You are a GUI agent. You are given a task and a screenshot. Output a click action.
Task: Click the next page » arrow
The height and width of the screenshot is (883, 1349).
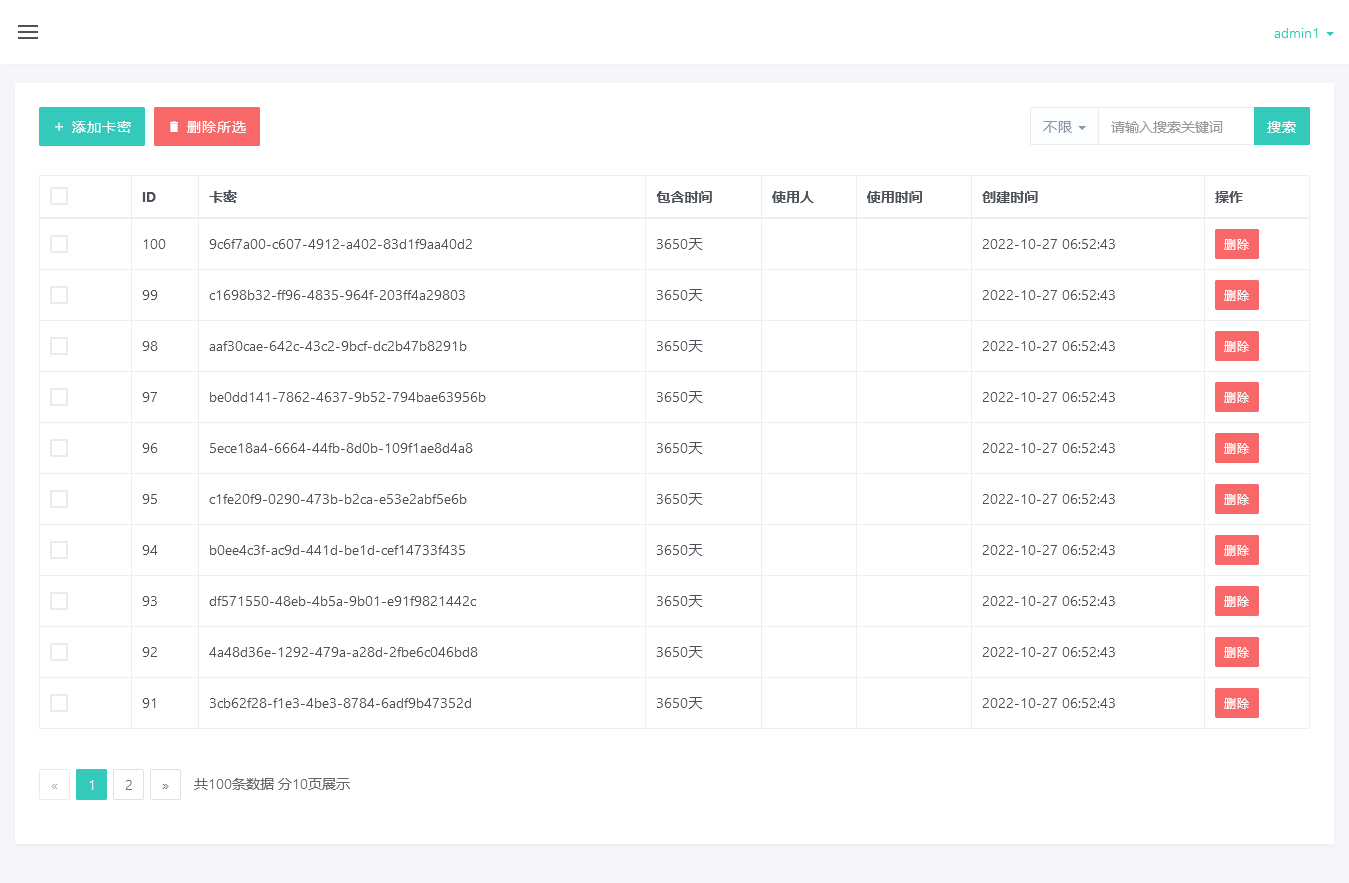[x=165, y=785]
